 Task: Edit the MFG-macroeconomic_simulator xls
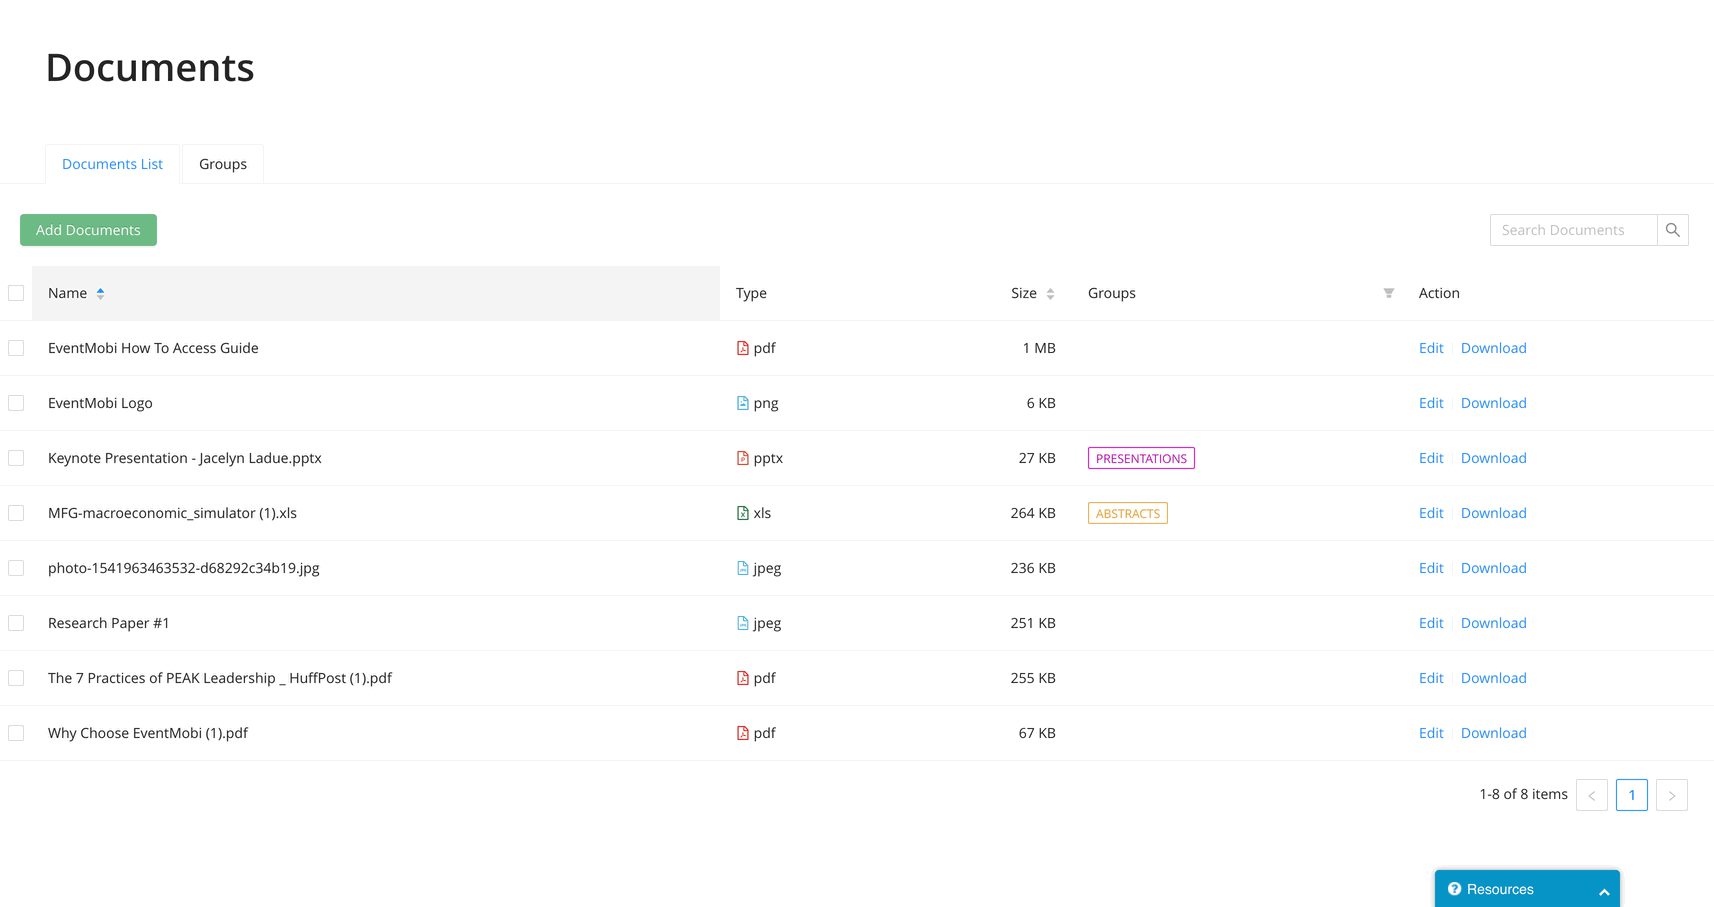pyautogui.click(x=1431, y=513)
